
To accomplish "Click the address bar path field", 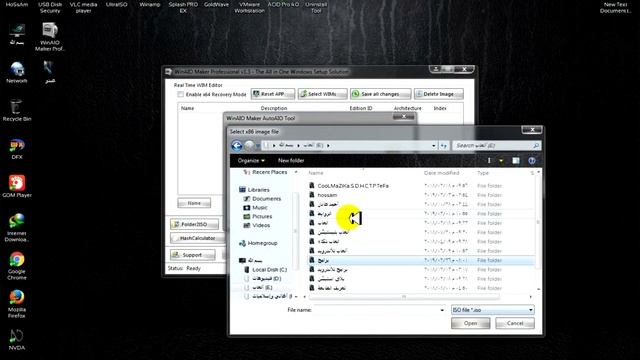I will click(348, 145).
